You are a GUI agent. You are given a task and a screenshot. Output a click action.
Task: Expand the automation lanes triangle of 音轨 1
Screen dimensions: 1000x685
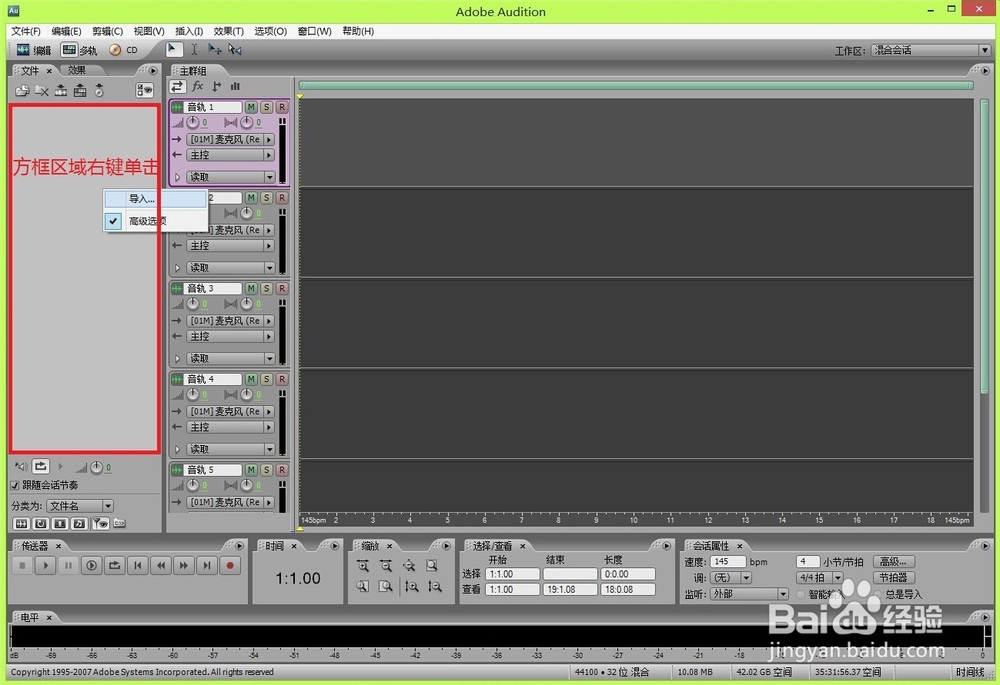point(178,177)
